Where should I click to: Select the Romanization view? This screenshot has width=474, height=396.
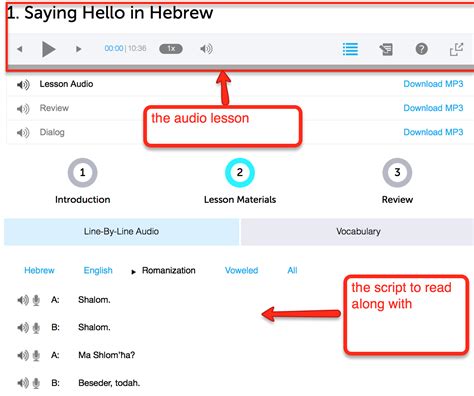click(x=169, y=270)
